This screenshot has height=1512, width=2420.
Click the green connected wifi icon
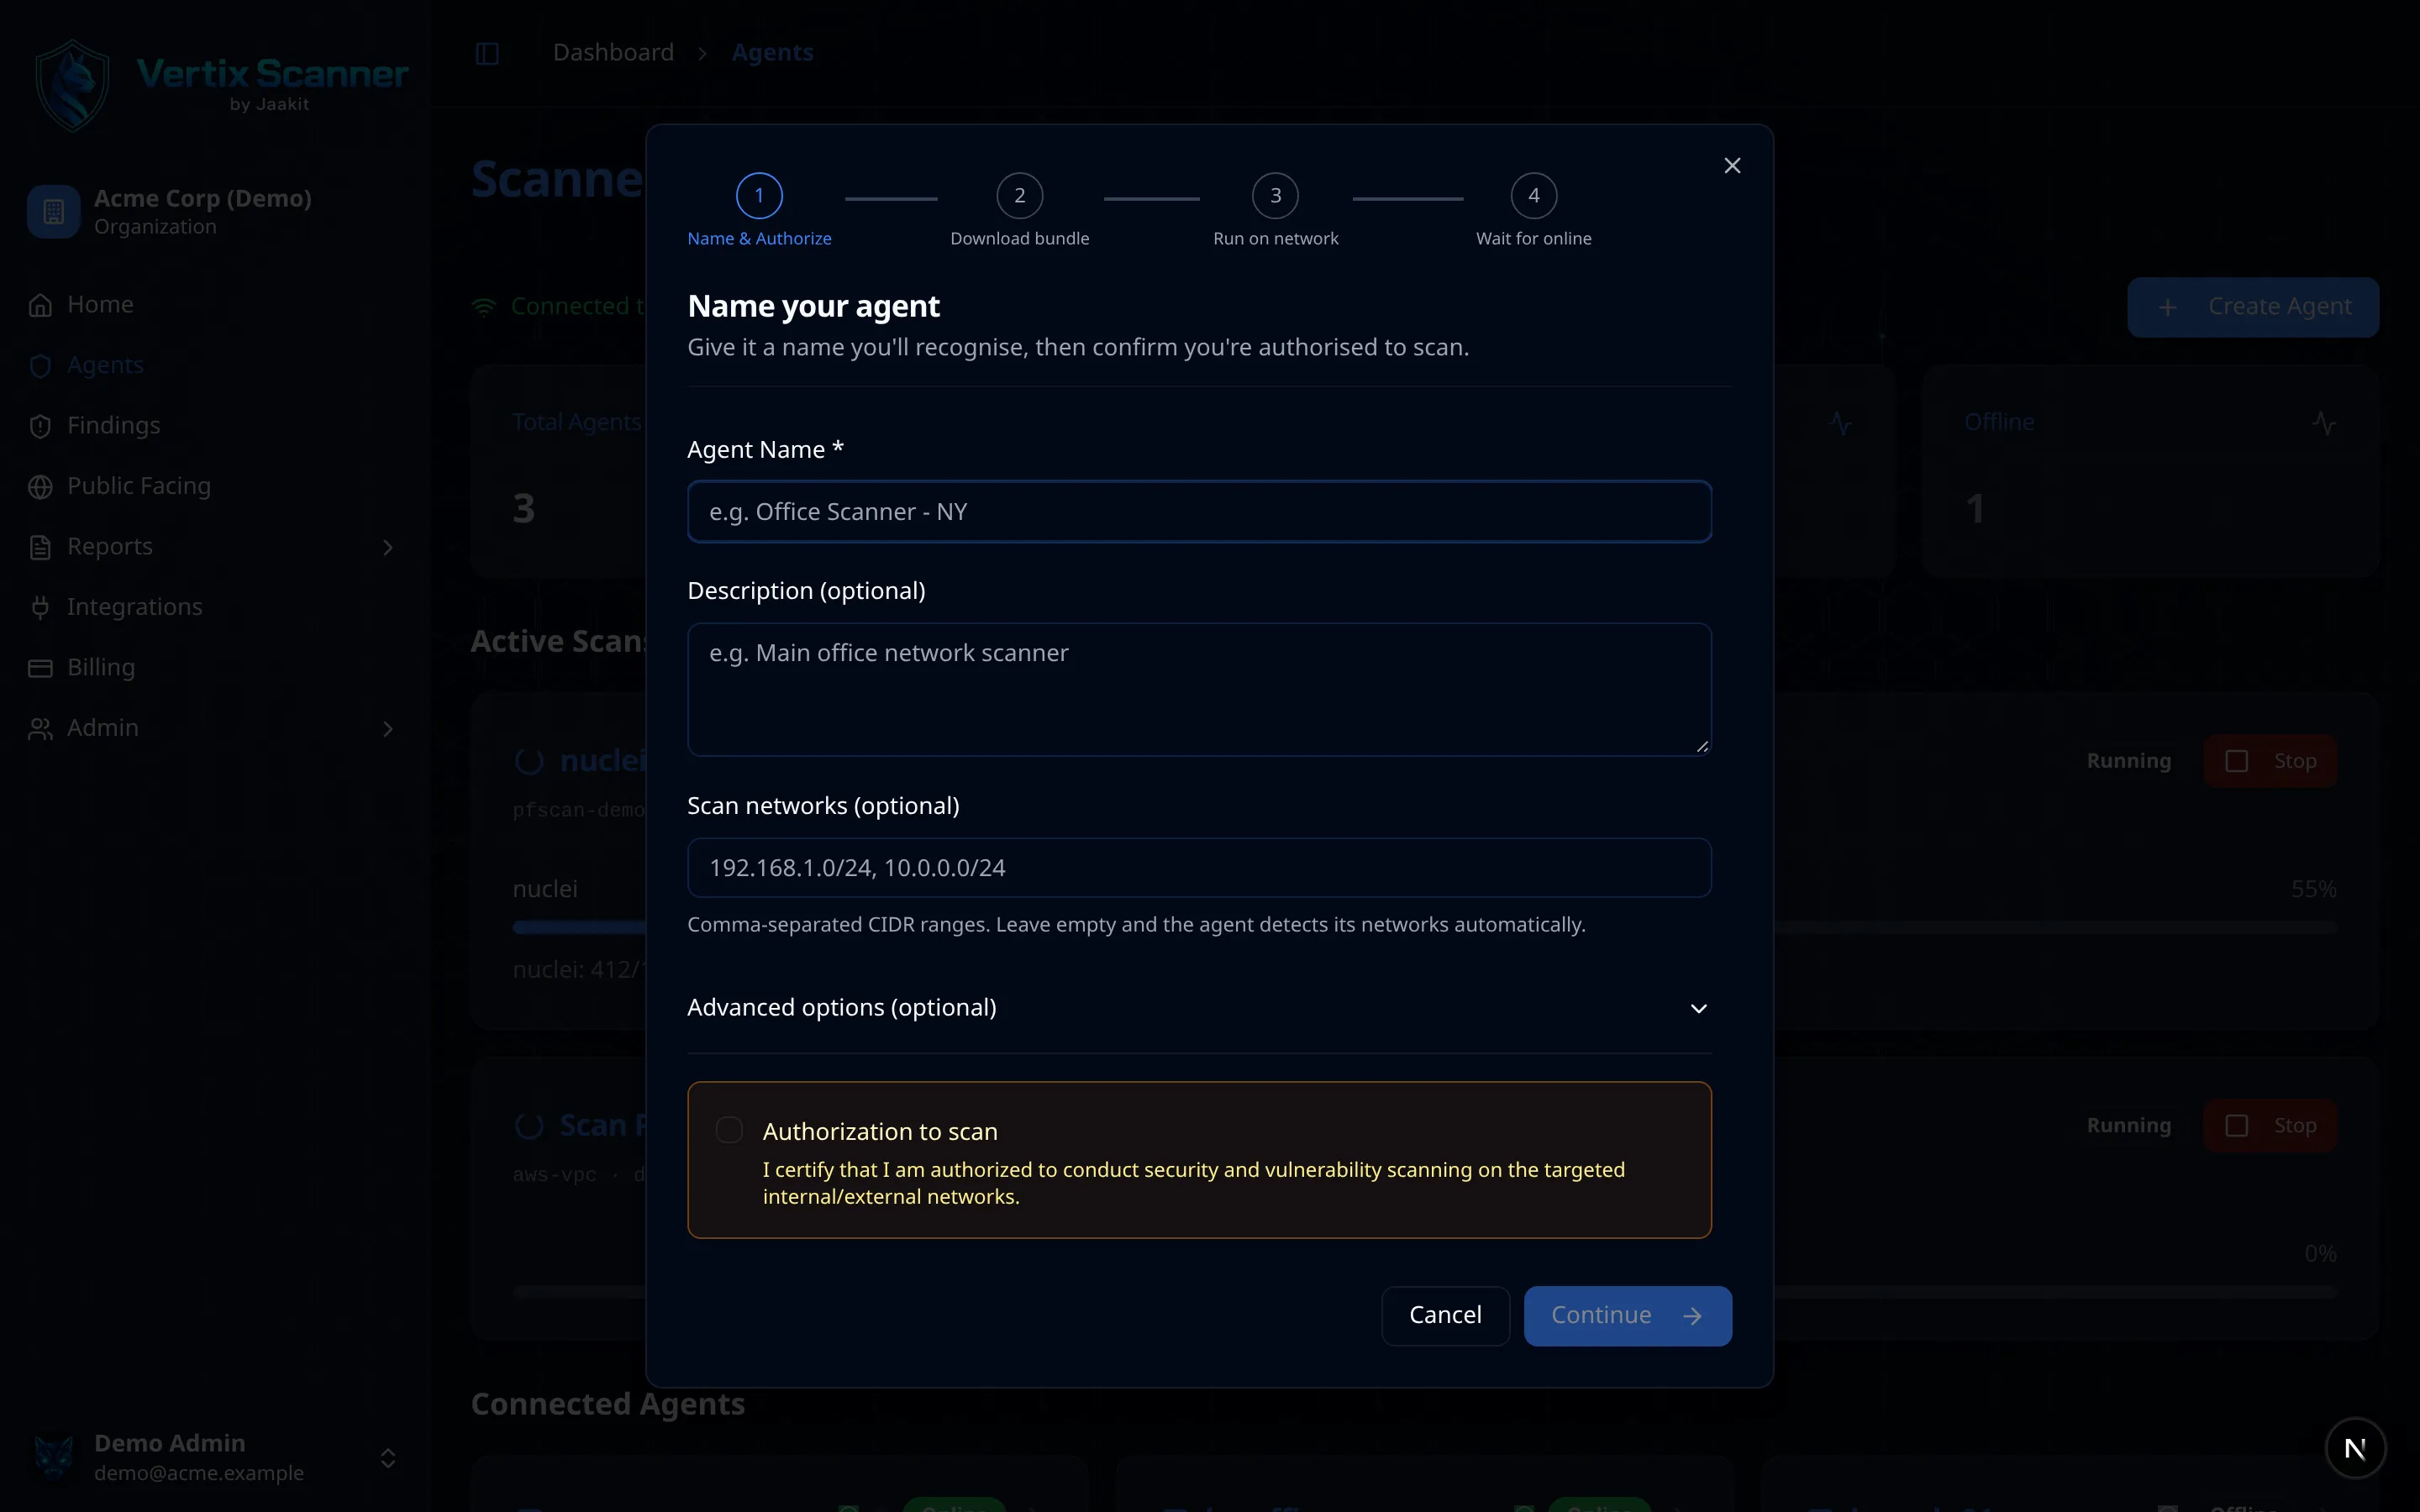[484, 307]
